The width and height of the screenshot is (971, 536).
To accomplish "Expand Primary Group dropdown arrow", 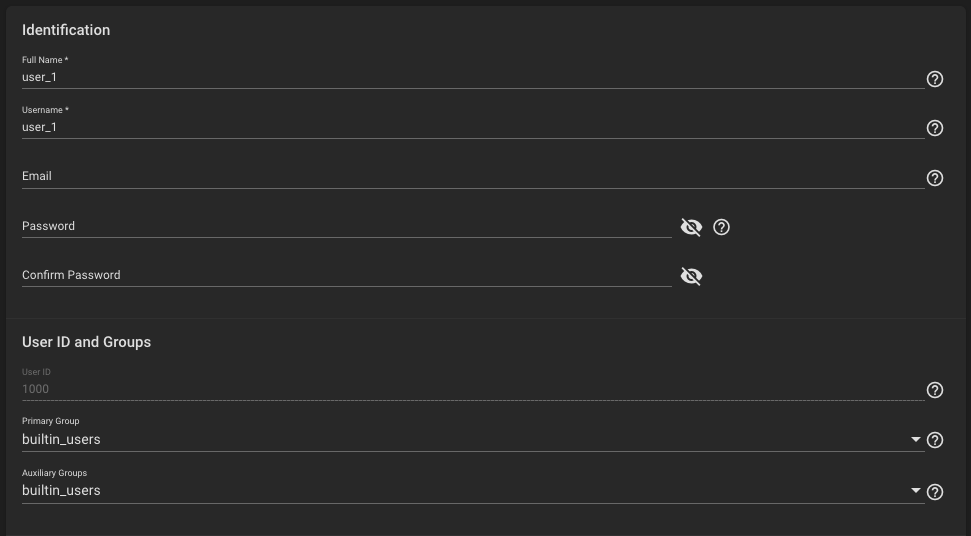I will [915, 439].
